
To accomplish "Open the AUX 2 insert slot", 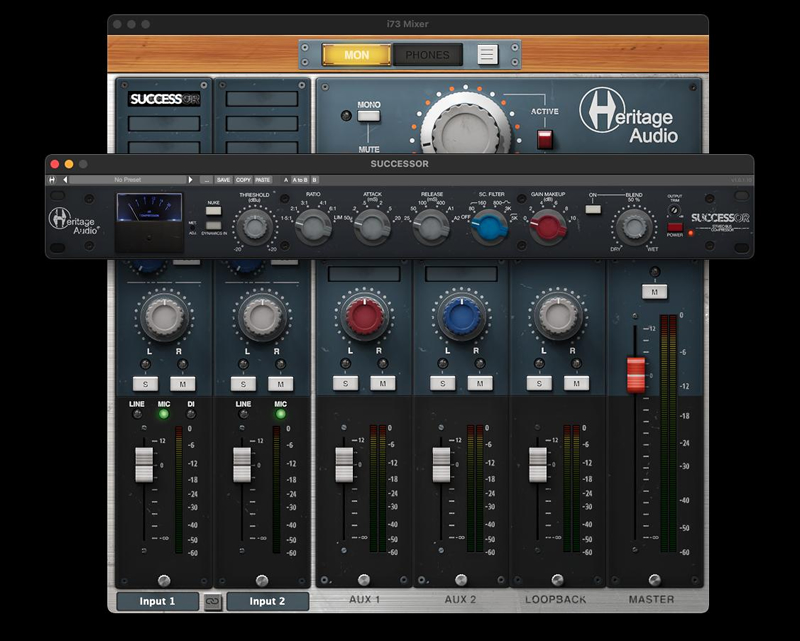I will [x=461, y=274].
